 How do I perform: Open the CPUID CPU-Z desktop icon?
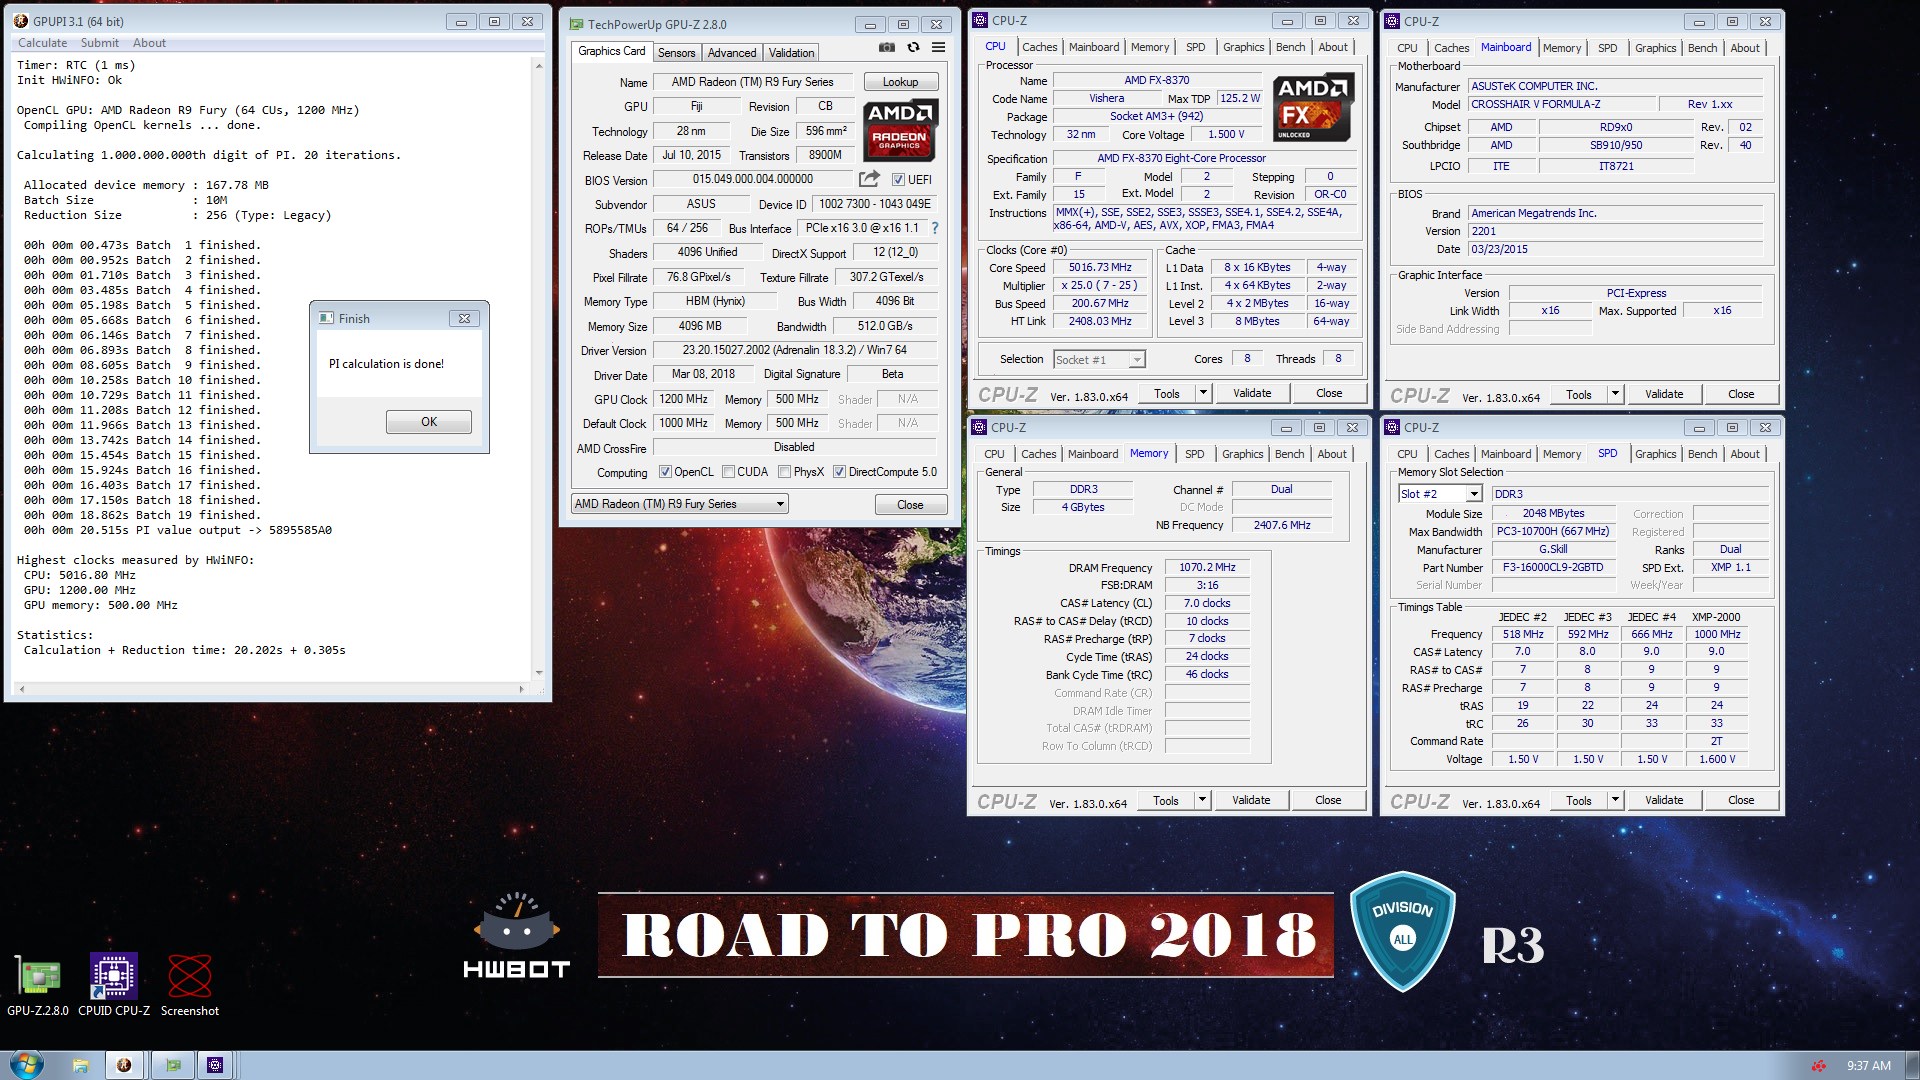click(x=114, y=985)
